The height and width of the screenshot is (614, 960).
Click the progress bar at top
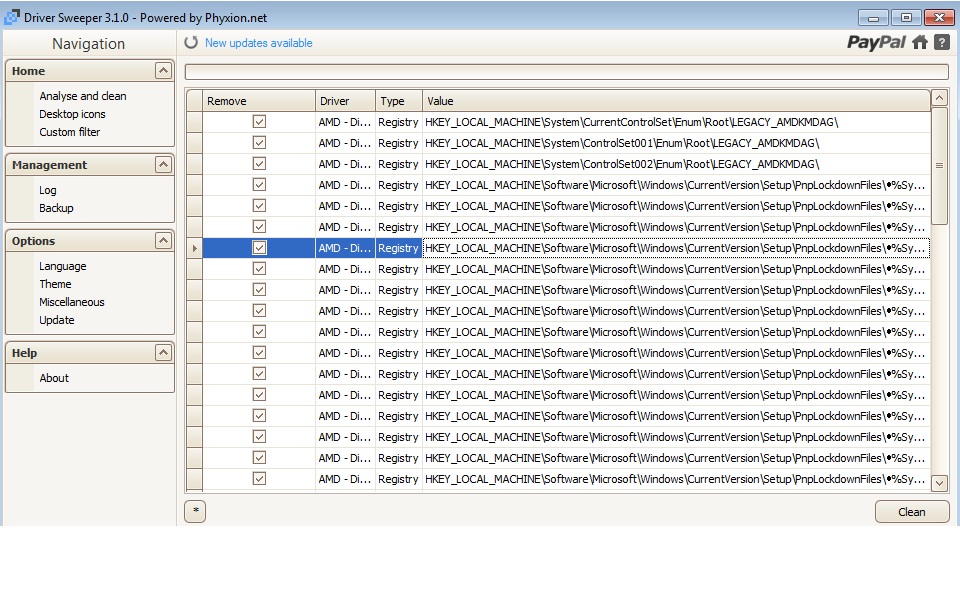point(566,72)
